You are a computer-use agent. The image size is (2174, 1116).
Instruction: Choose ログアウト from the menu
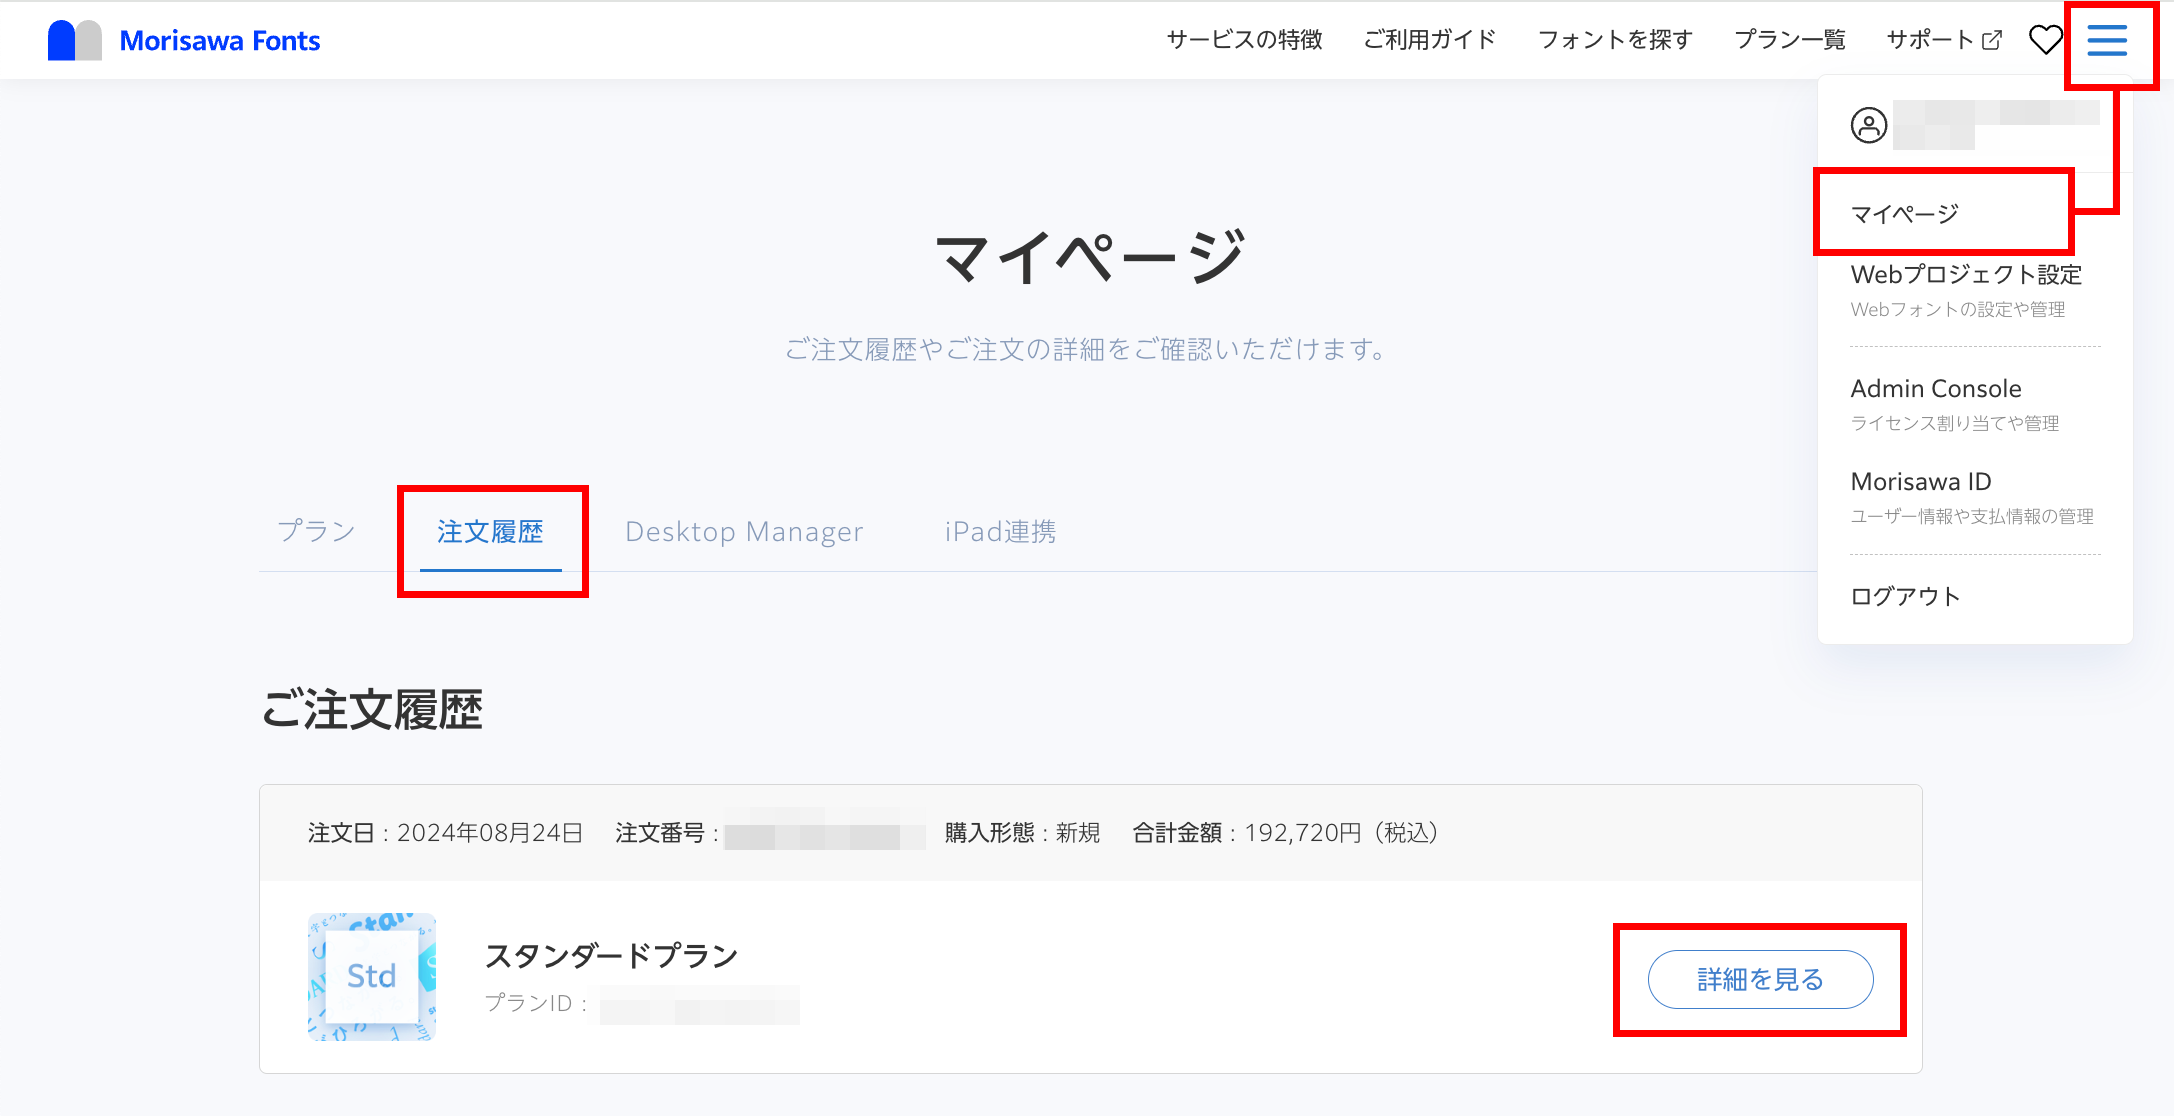tap(1905, 597)
